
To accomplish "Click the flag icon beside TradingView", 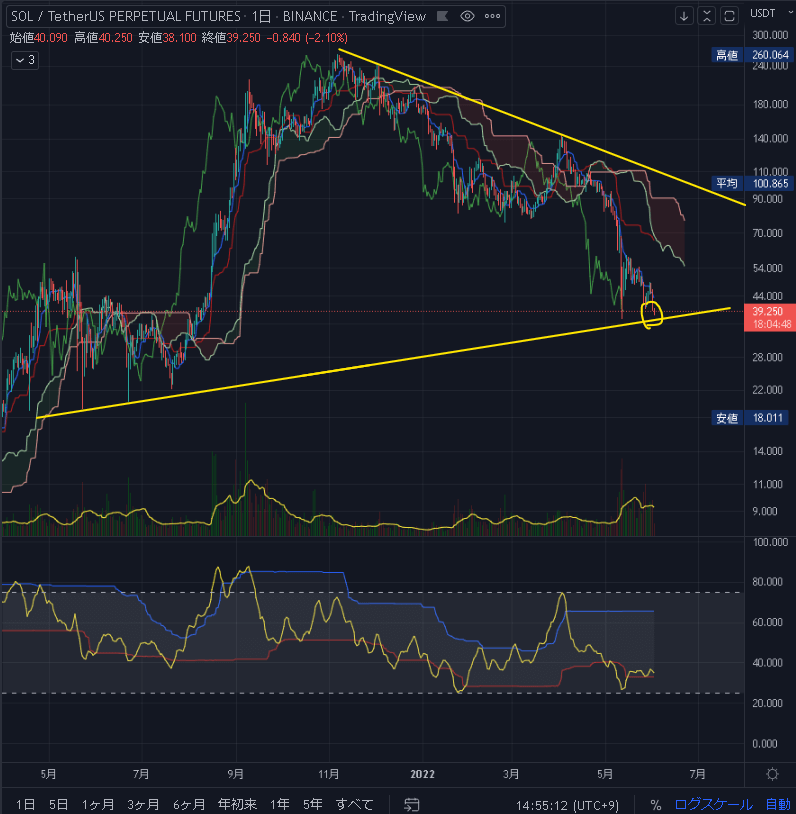I will click(x=442, y=16).
